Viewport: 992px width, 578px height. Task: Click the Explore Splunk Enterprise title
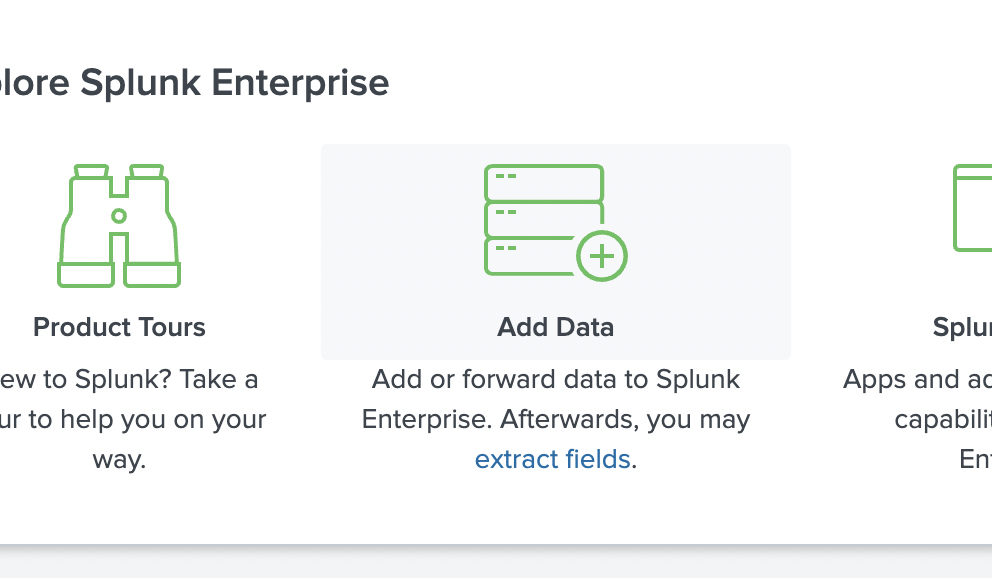click(195, 83)
